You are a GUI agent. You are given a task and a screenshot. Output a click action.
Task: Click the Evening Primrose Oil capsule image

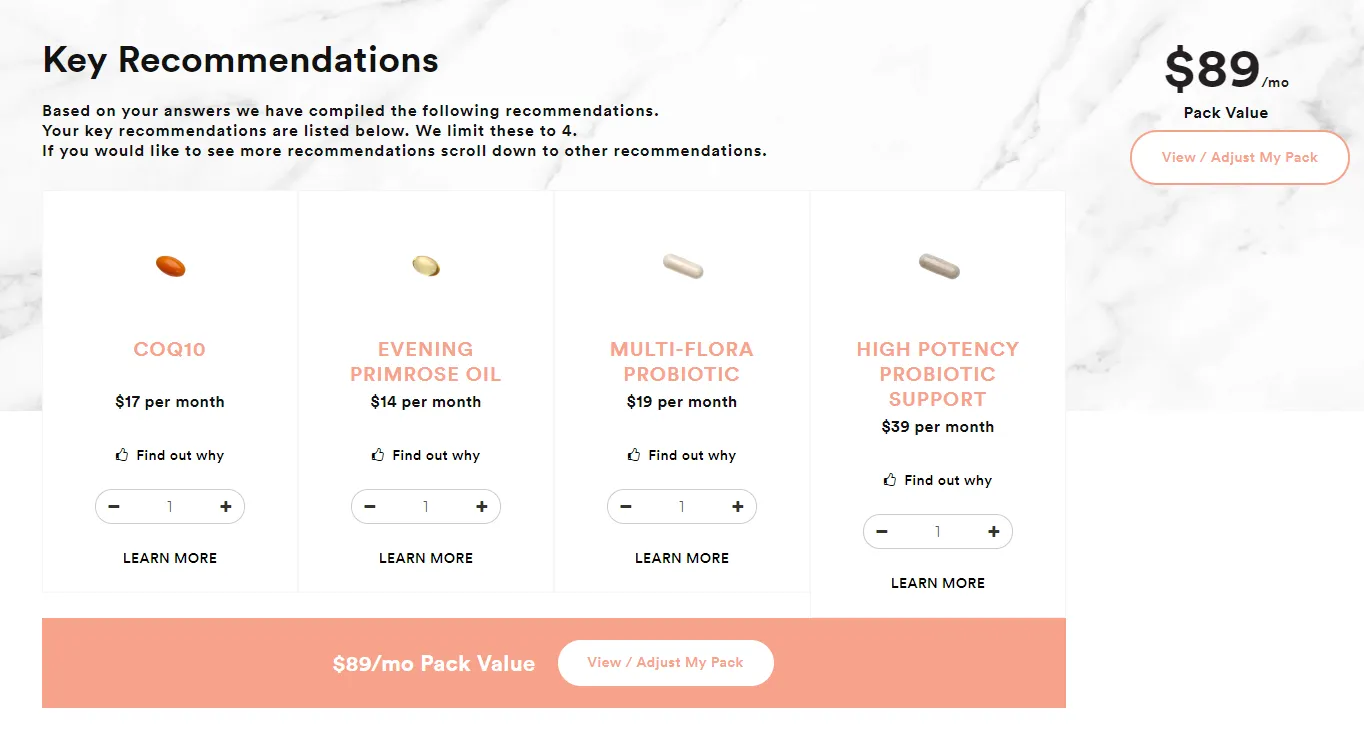click(x=426, y=265)
